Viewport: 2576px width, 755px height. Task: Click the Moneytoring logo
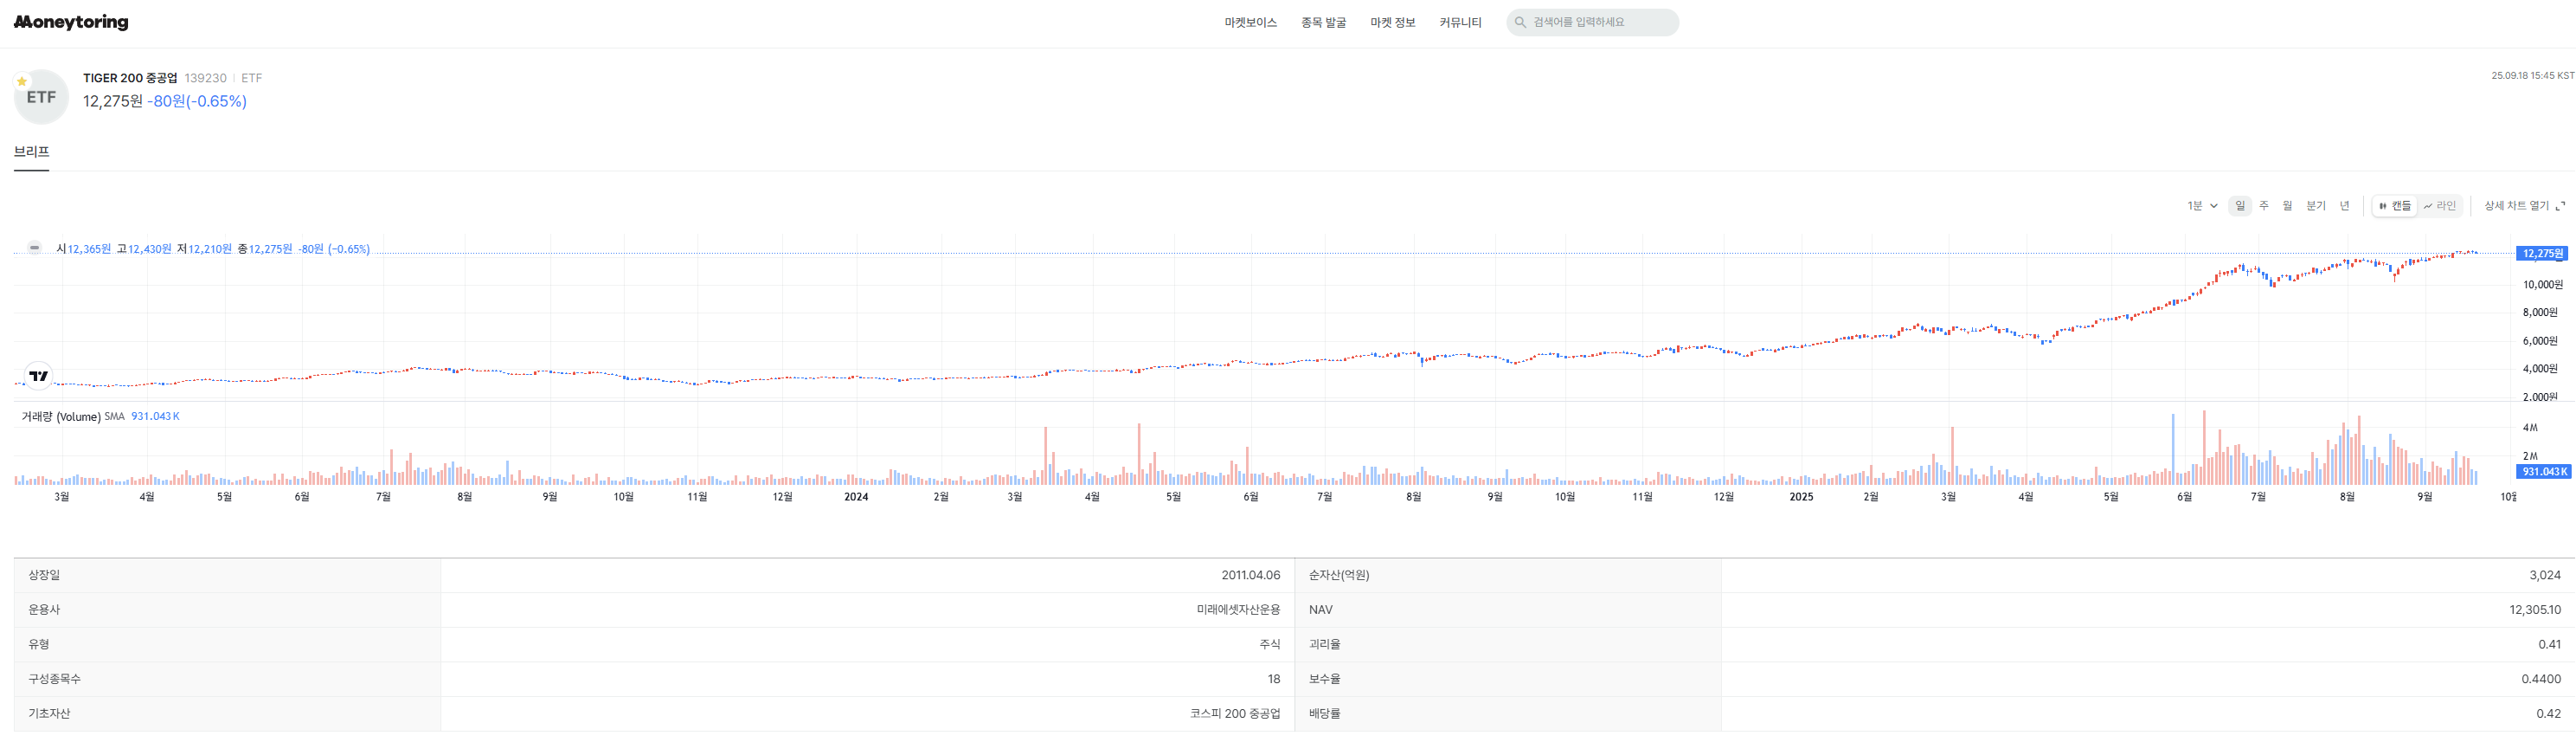click(71, 22)
